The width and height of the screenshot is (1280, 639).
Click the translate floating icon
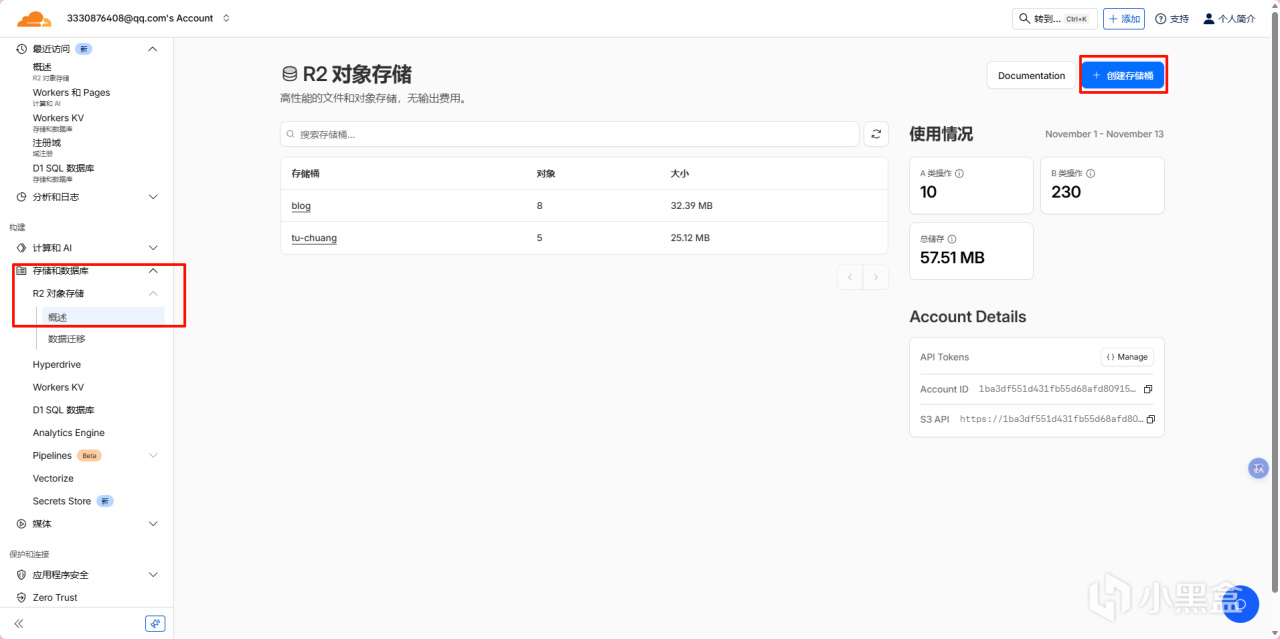pos(1258,468)
